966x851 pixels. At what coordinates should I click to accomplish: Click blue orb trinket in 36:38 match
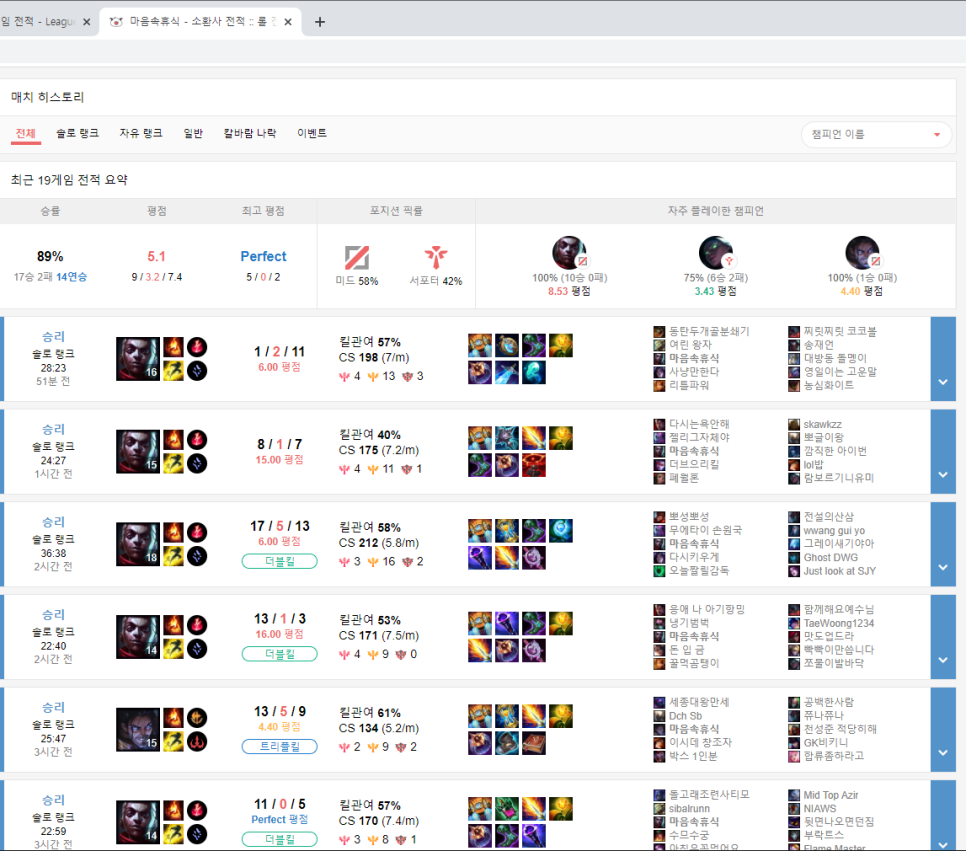pos(561,531)
